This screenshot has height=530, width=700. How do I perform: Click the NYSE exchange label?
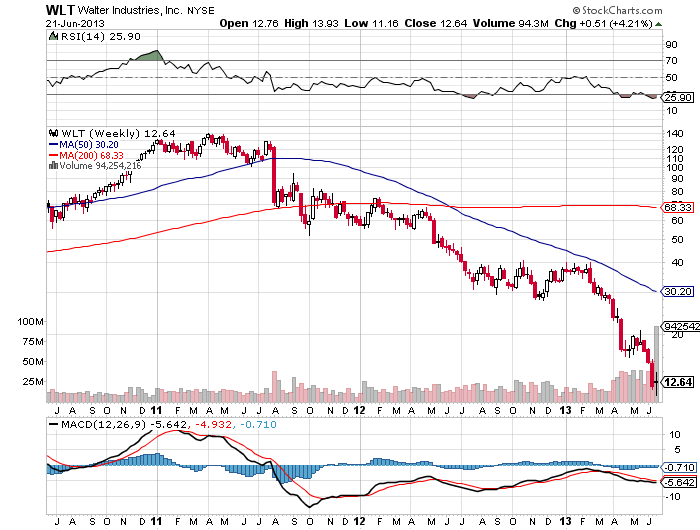[200, 11]
